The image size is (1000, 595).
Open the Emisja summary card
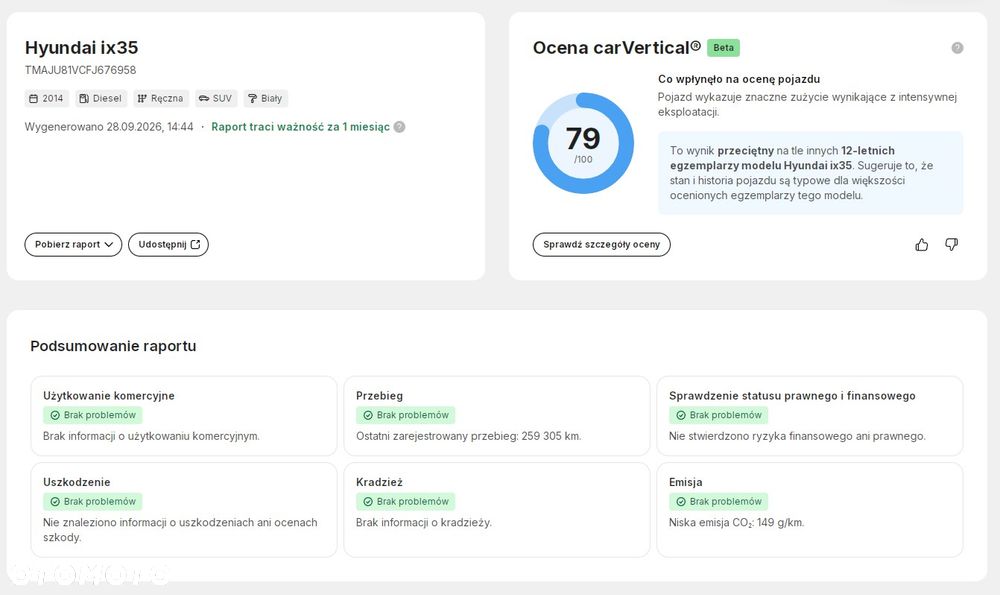[x=810, y=510]
